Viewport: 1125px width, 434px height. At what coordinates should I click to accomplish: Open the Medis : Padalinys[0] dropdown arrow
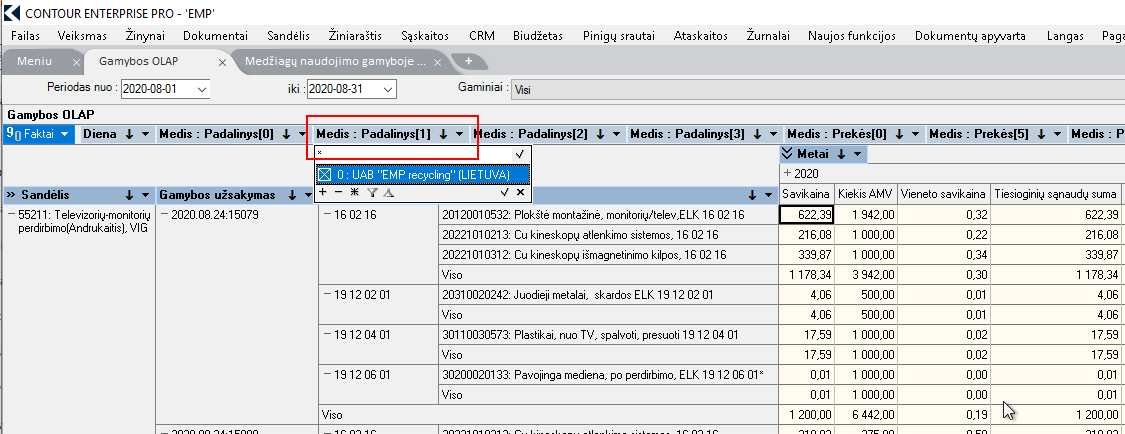click(302, 134)
